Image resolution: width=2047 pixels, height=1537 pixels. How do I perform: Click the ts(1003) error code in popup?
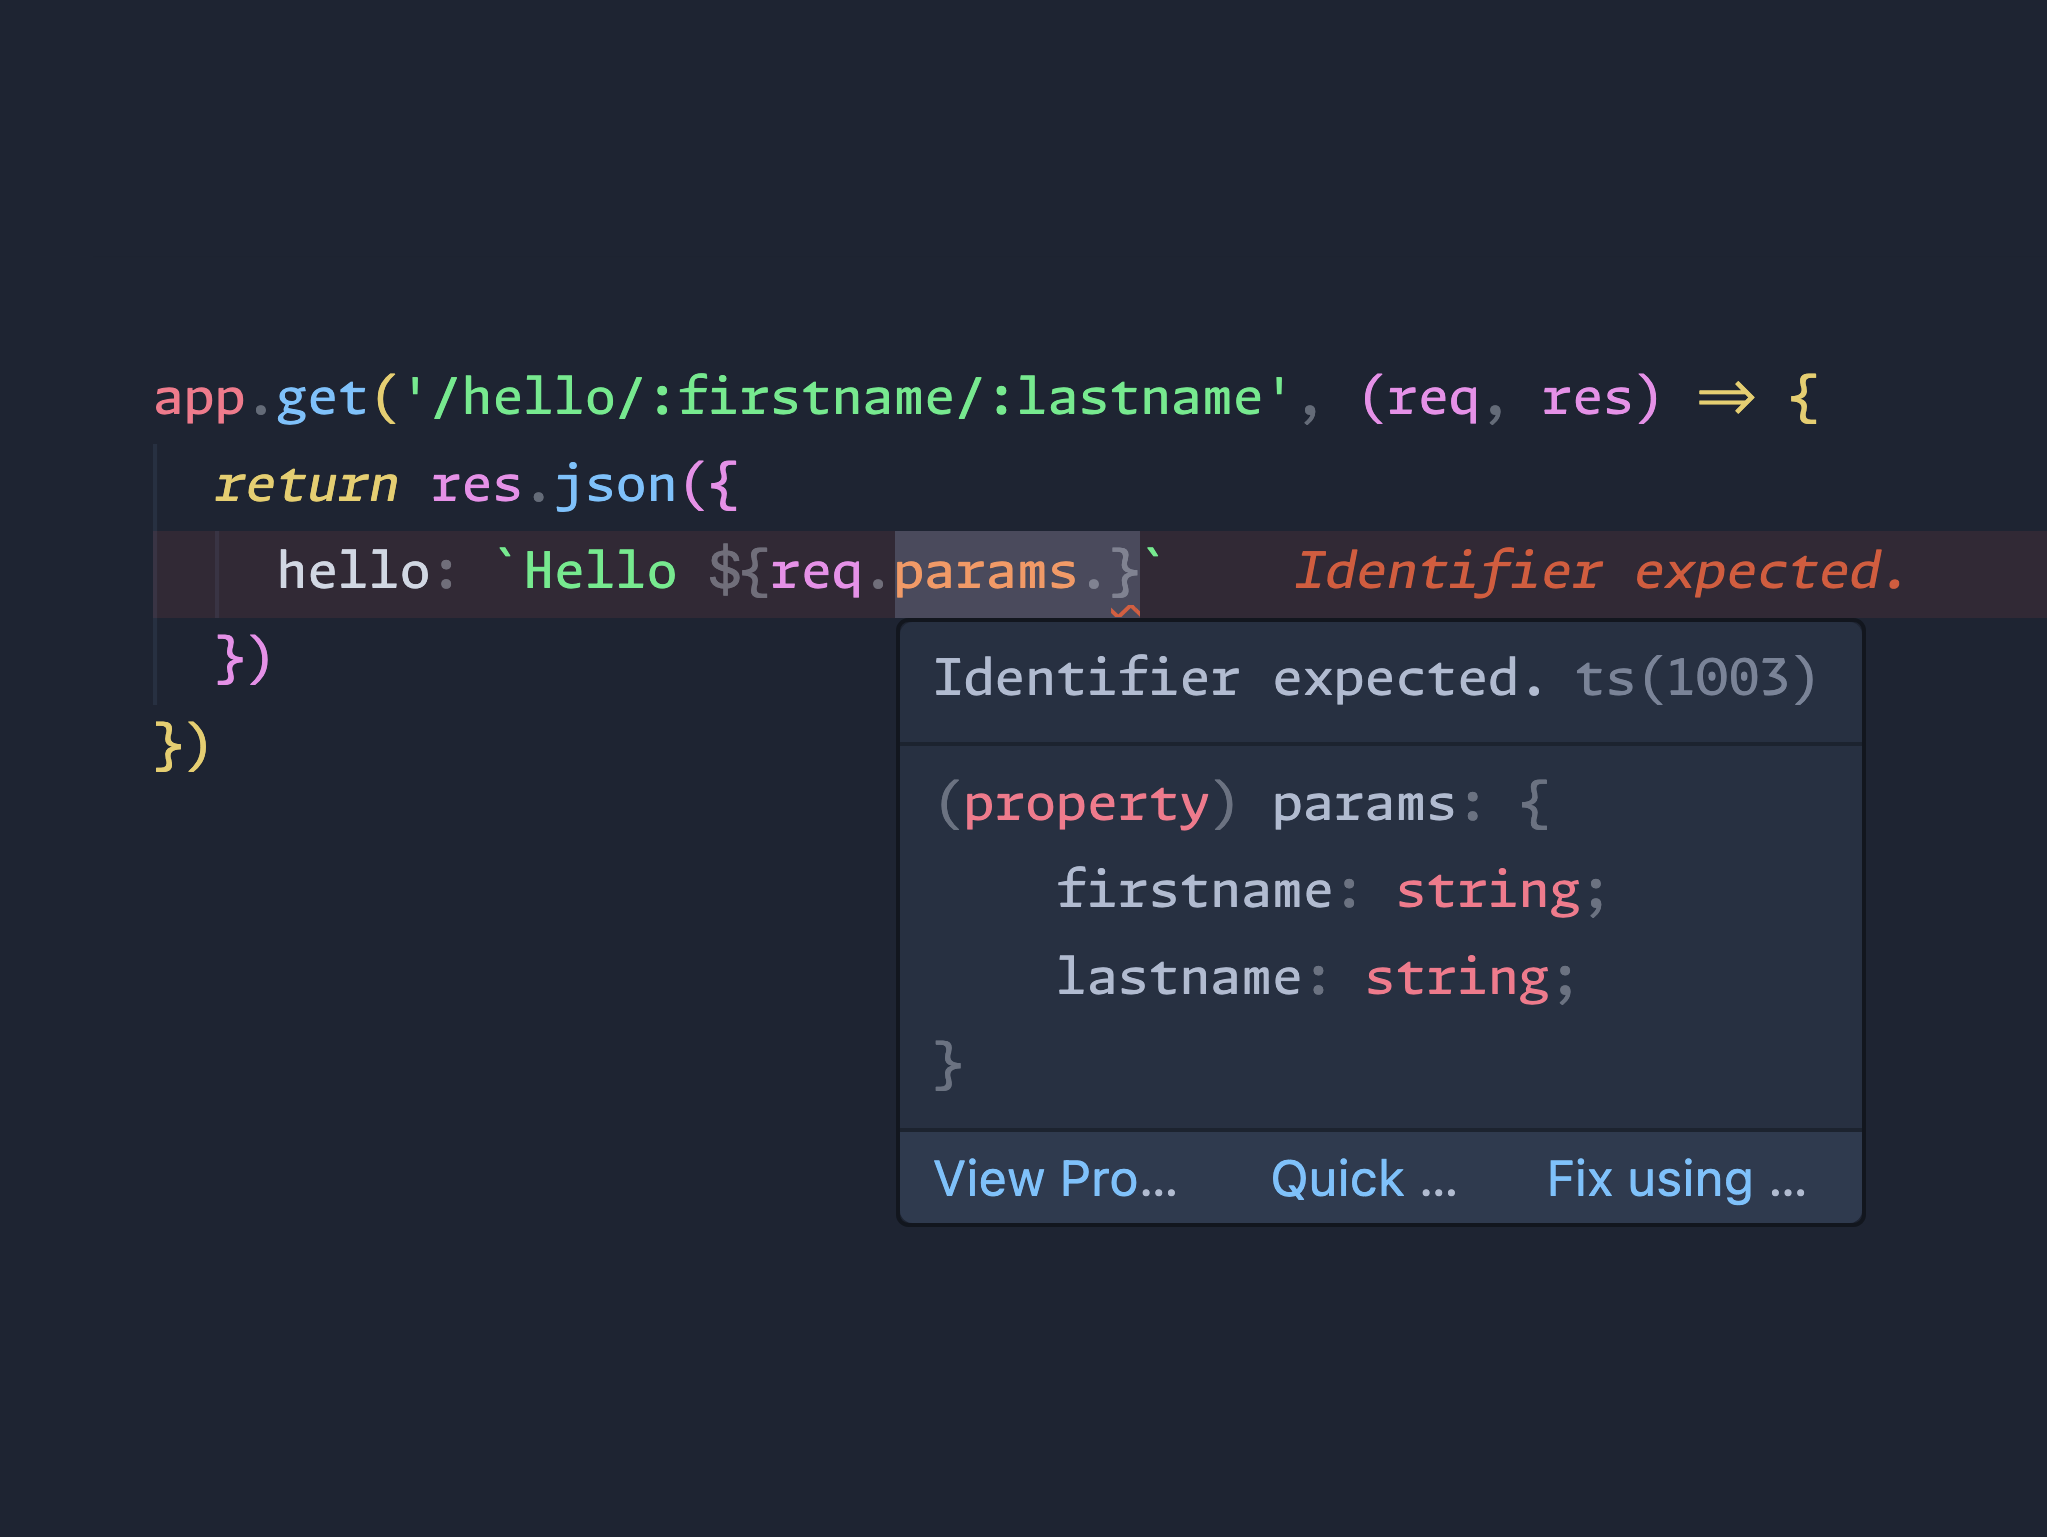point(1695,678)
